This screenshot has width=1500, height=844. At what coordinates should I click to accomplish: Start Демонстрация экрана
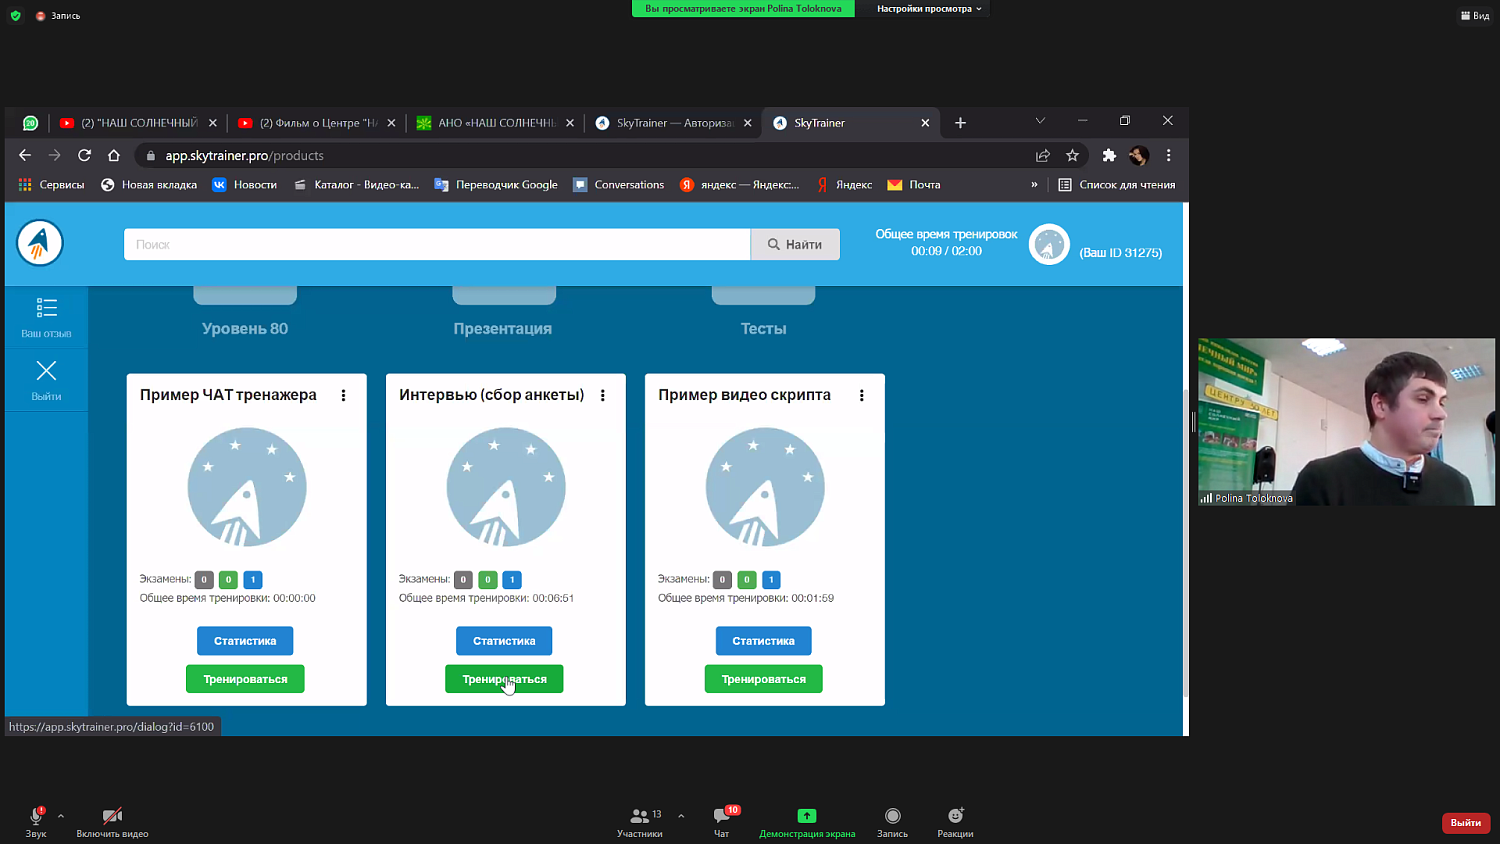pyautogui.click(x=807, y=822)
